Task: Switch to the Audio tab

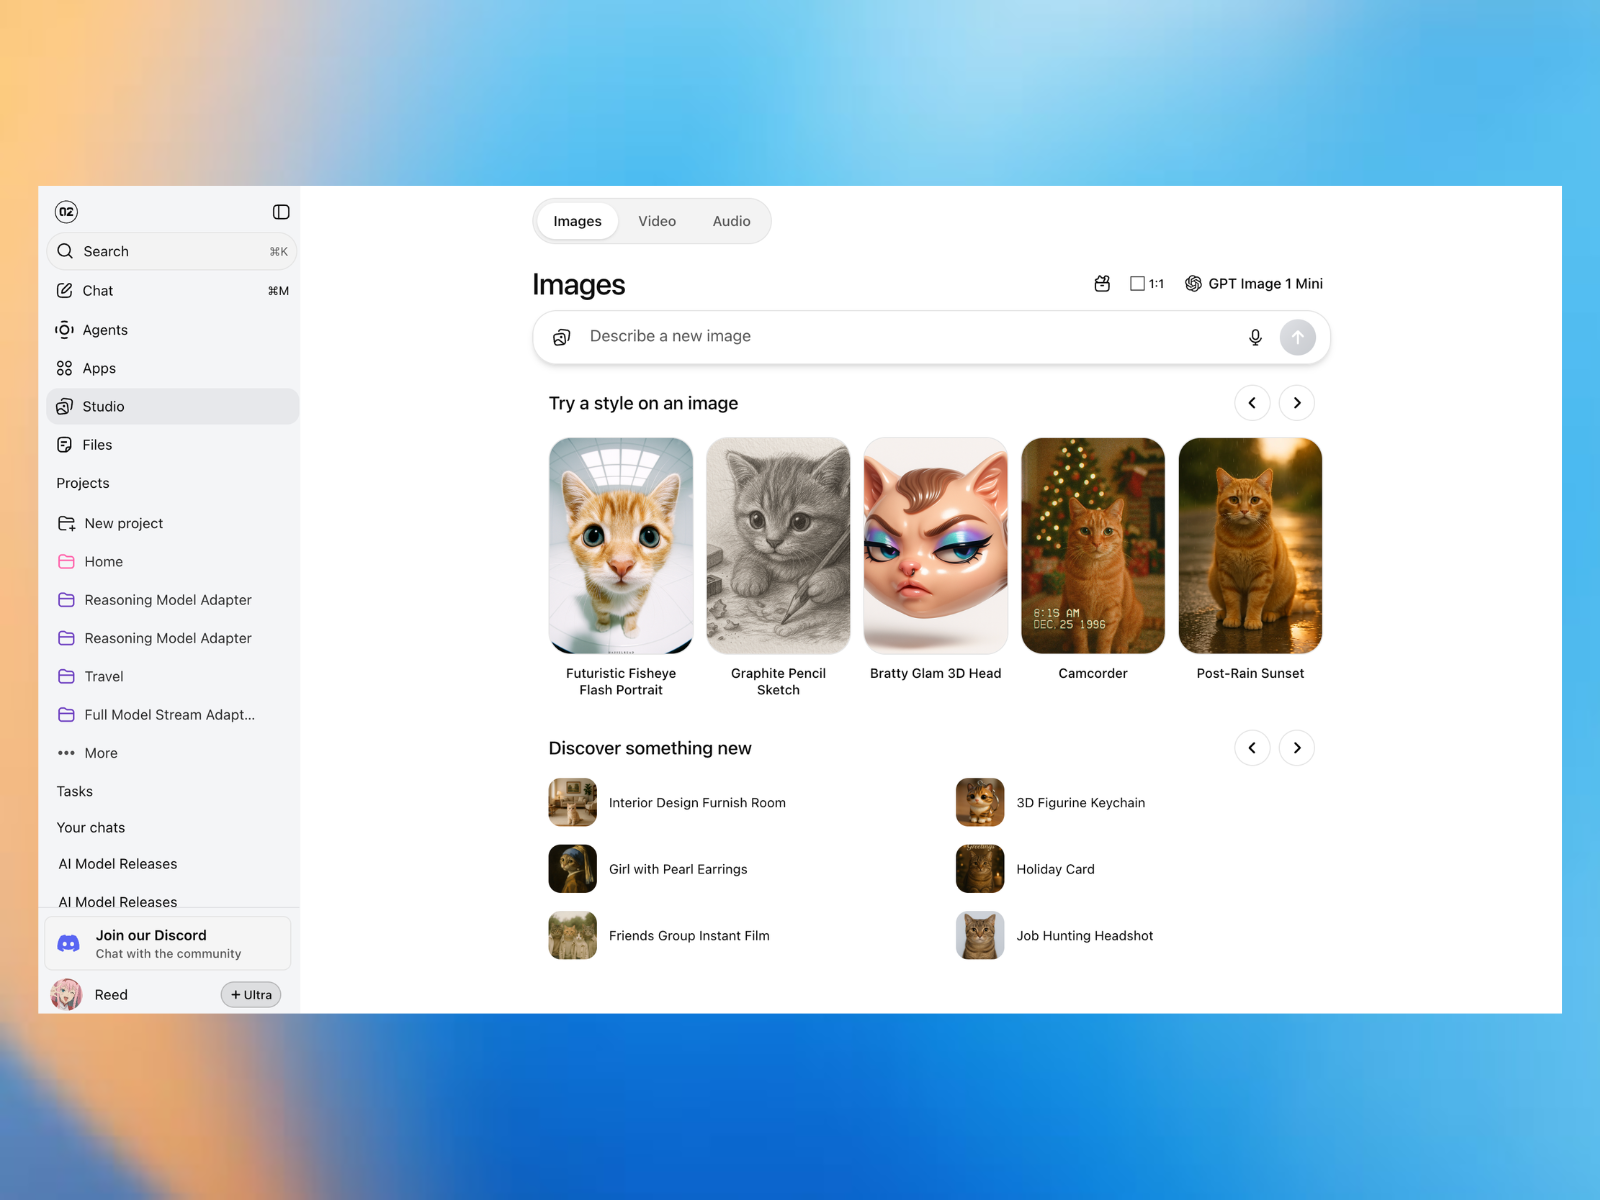Action: pyautogui.click(x=731, y=221)
